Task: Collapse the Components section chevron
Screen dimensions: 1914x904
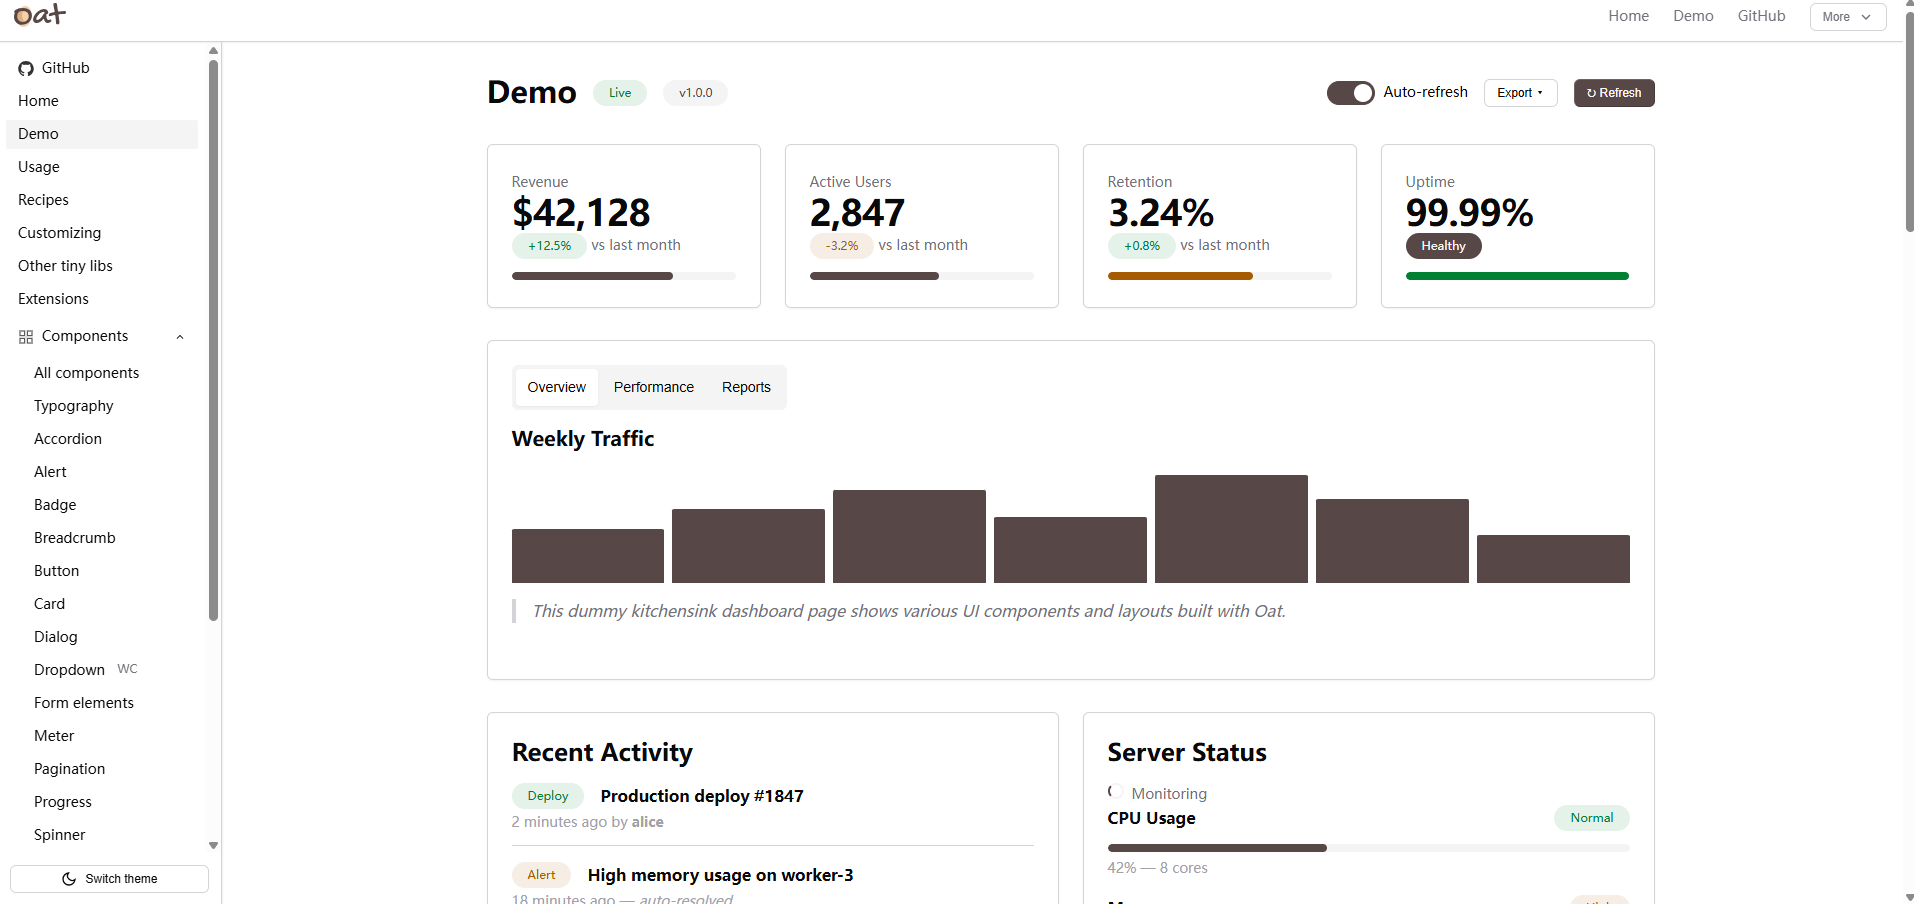Action: (180, 337)
